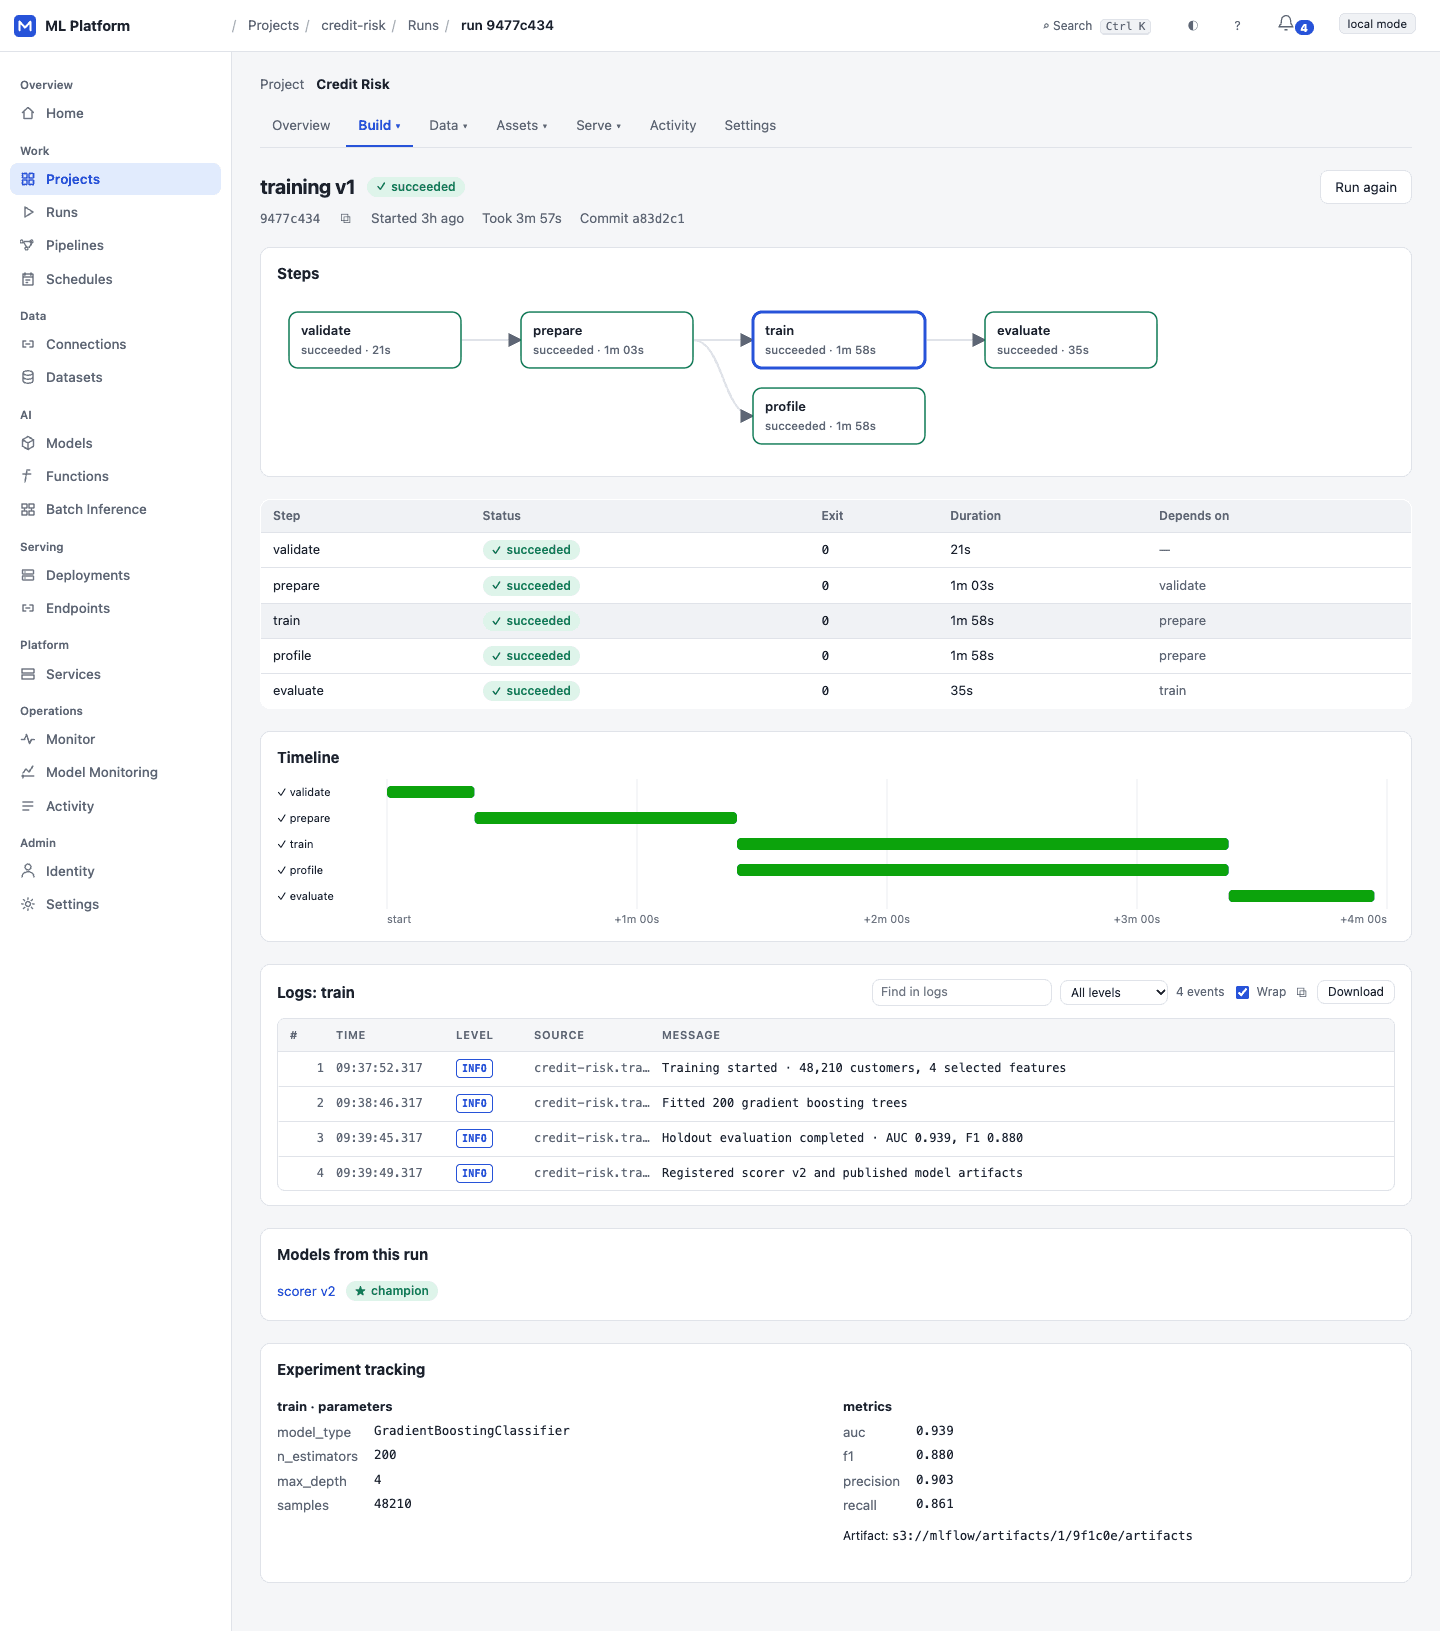
Task: Click the train timeline bar
Action: coord(983,844)
